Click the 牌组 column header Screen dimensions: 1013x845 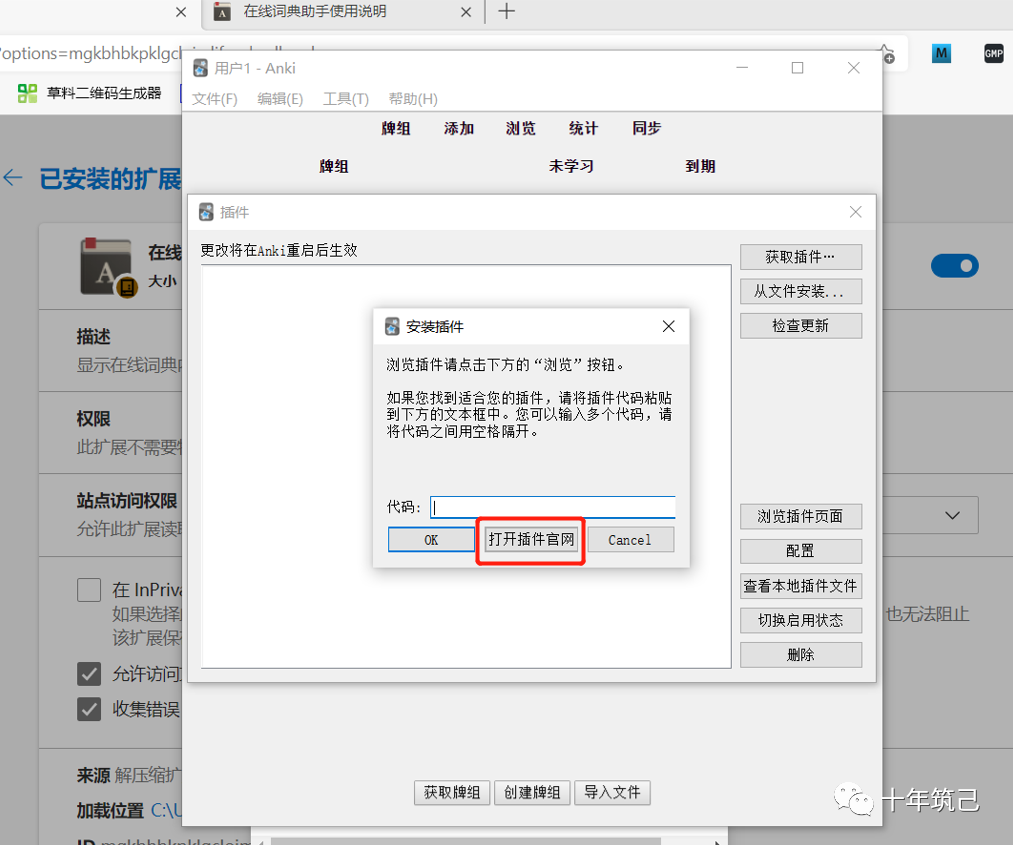(x=334, y=166)
